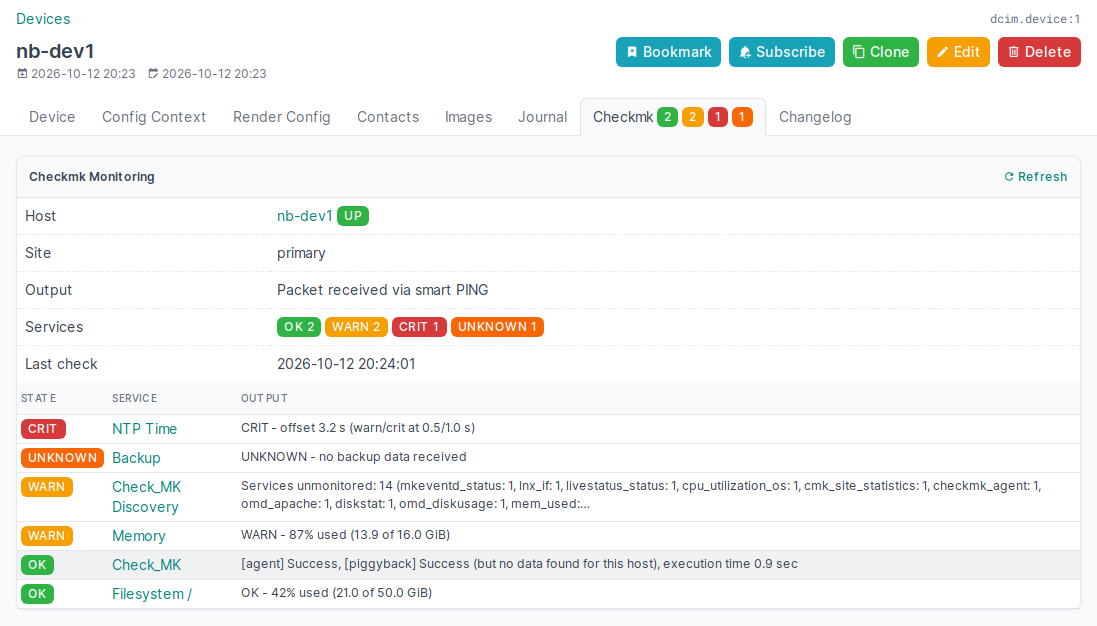The height and width of the screenshot is (626, 1097).
Task: Open the Render Config tab
Action: (x=281, y=117)
